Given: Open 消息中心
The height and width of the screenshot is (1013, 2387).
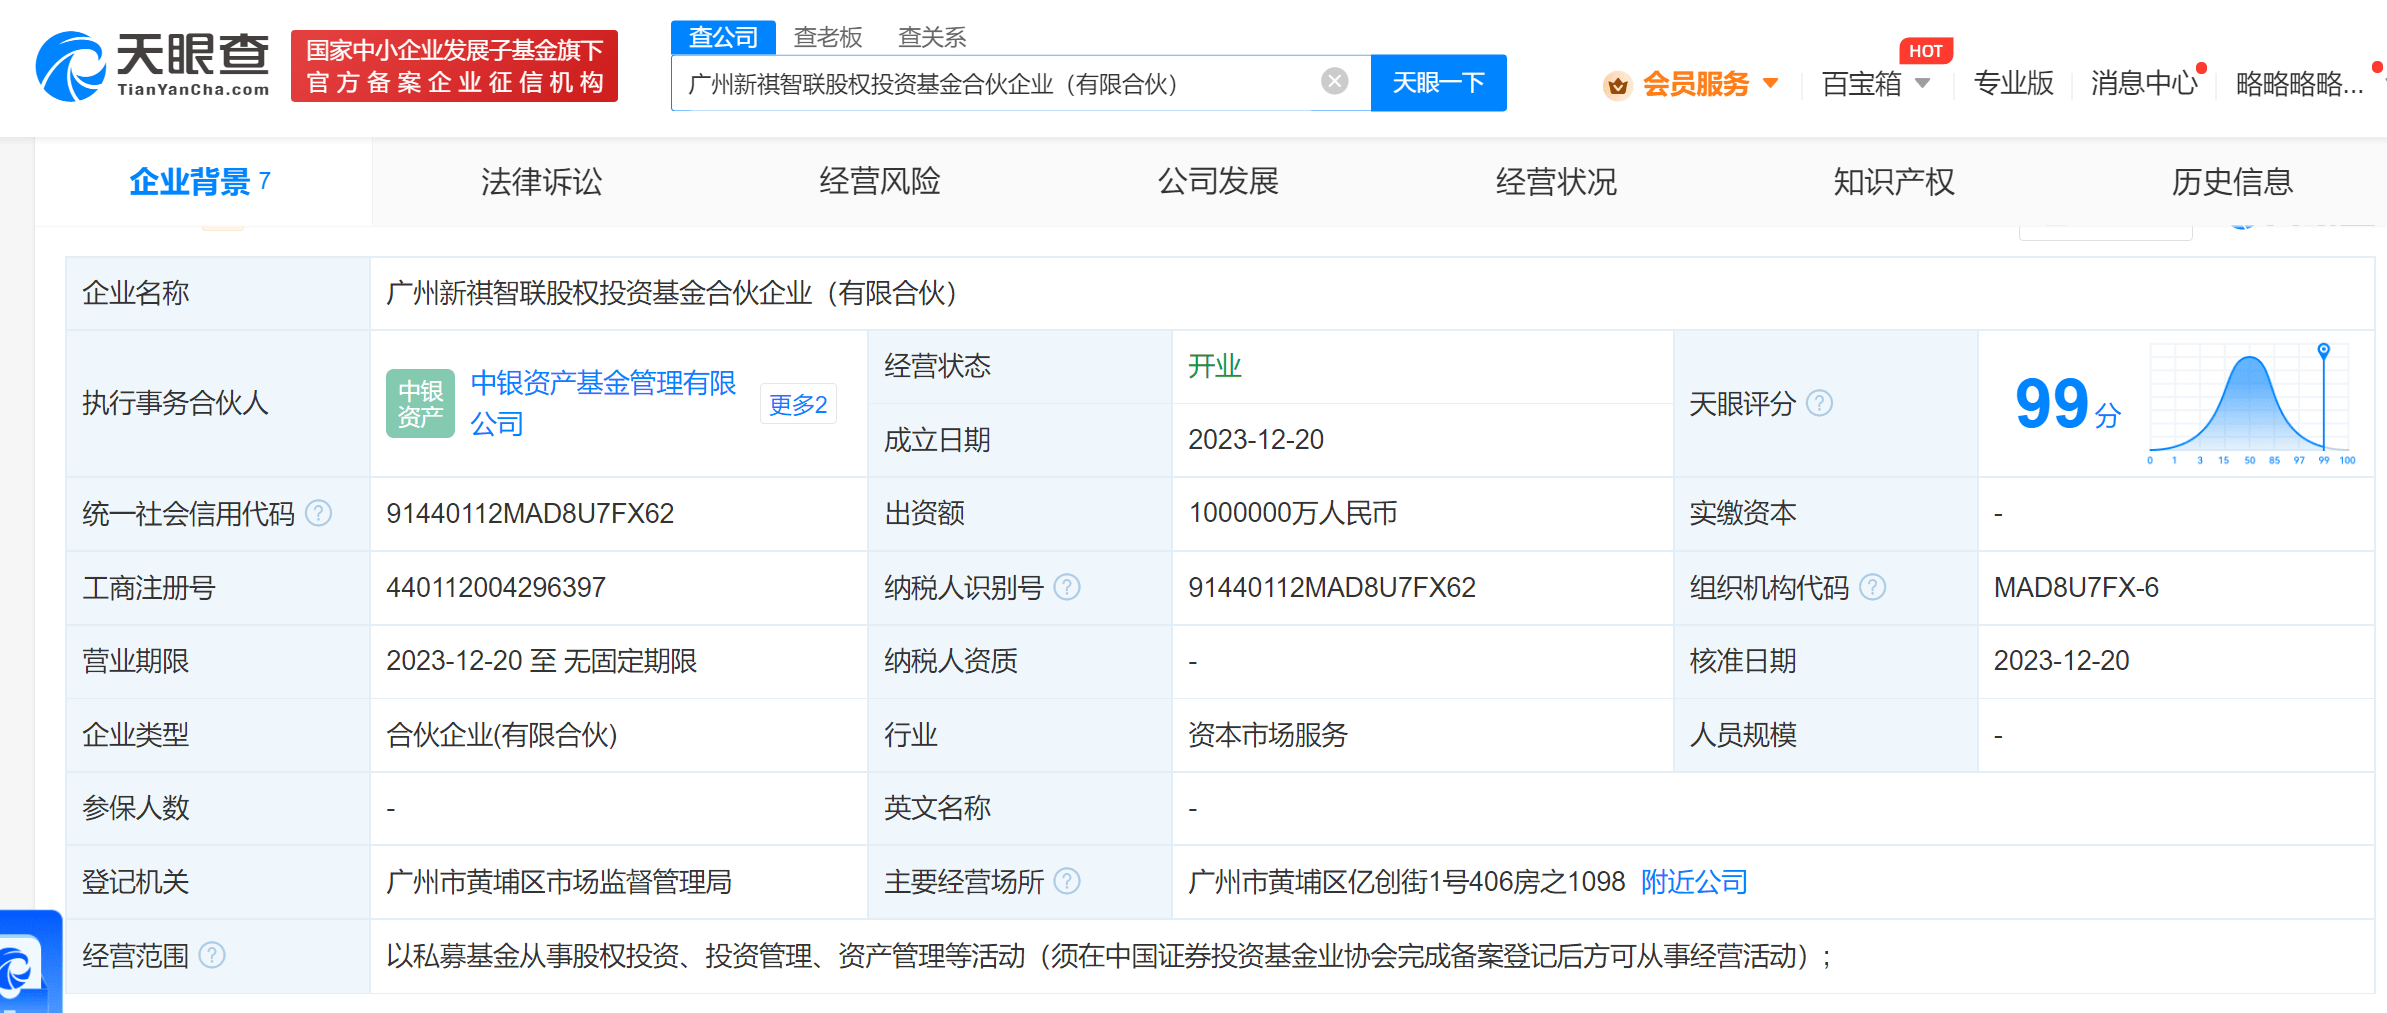Looking at the screenshot, I should tap(2145, 83).
